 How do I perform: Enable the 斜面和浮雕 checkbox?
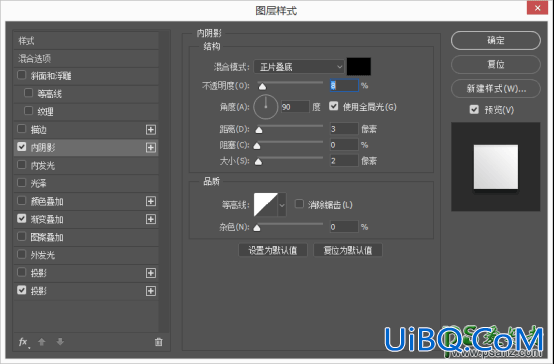[x=22, y=75]
